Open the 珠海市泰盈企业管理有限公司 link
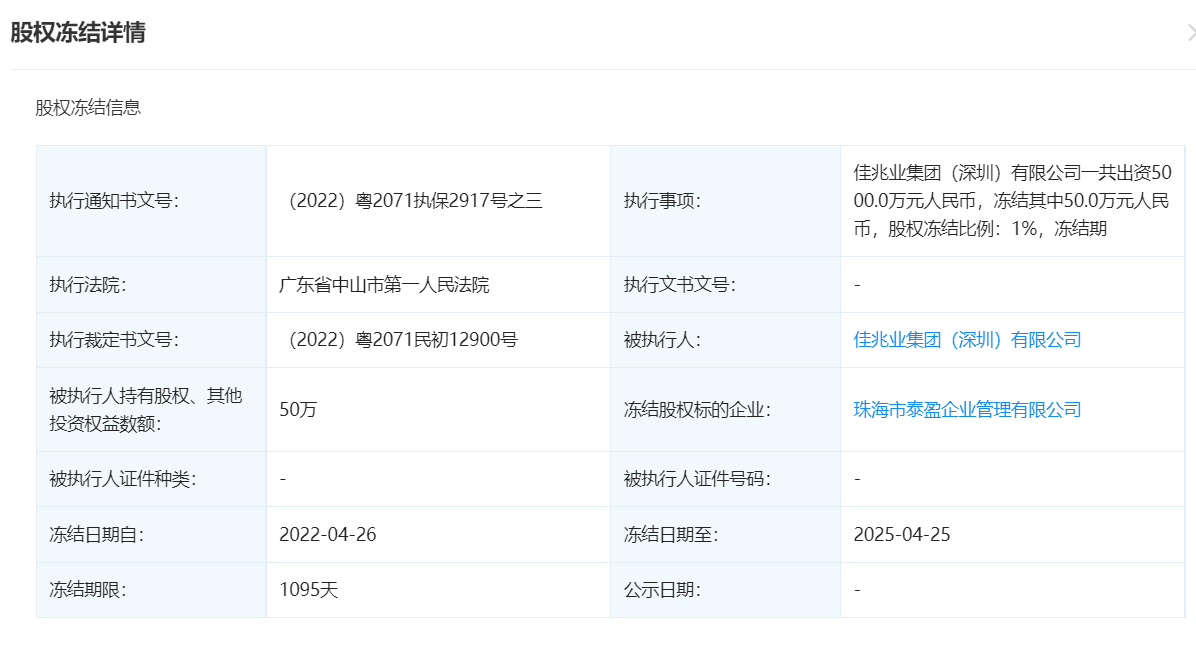Screen dimensions: 1196x654 coord(967,409)
